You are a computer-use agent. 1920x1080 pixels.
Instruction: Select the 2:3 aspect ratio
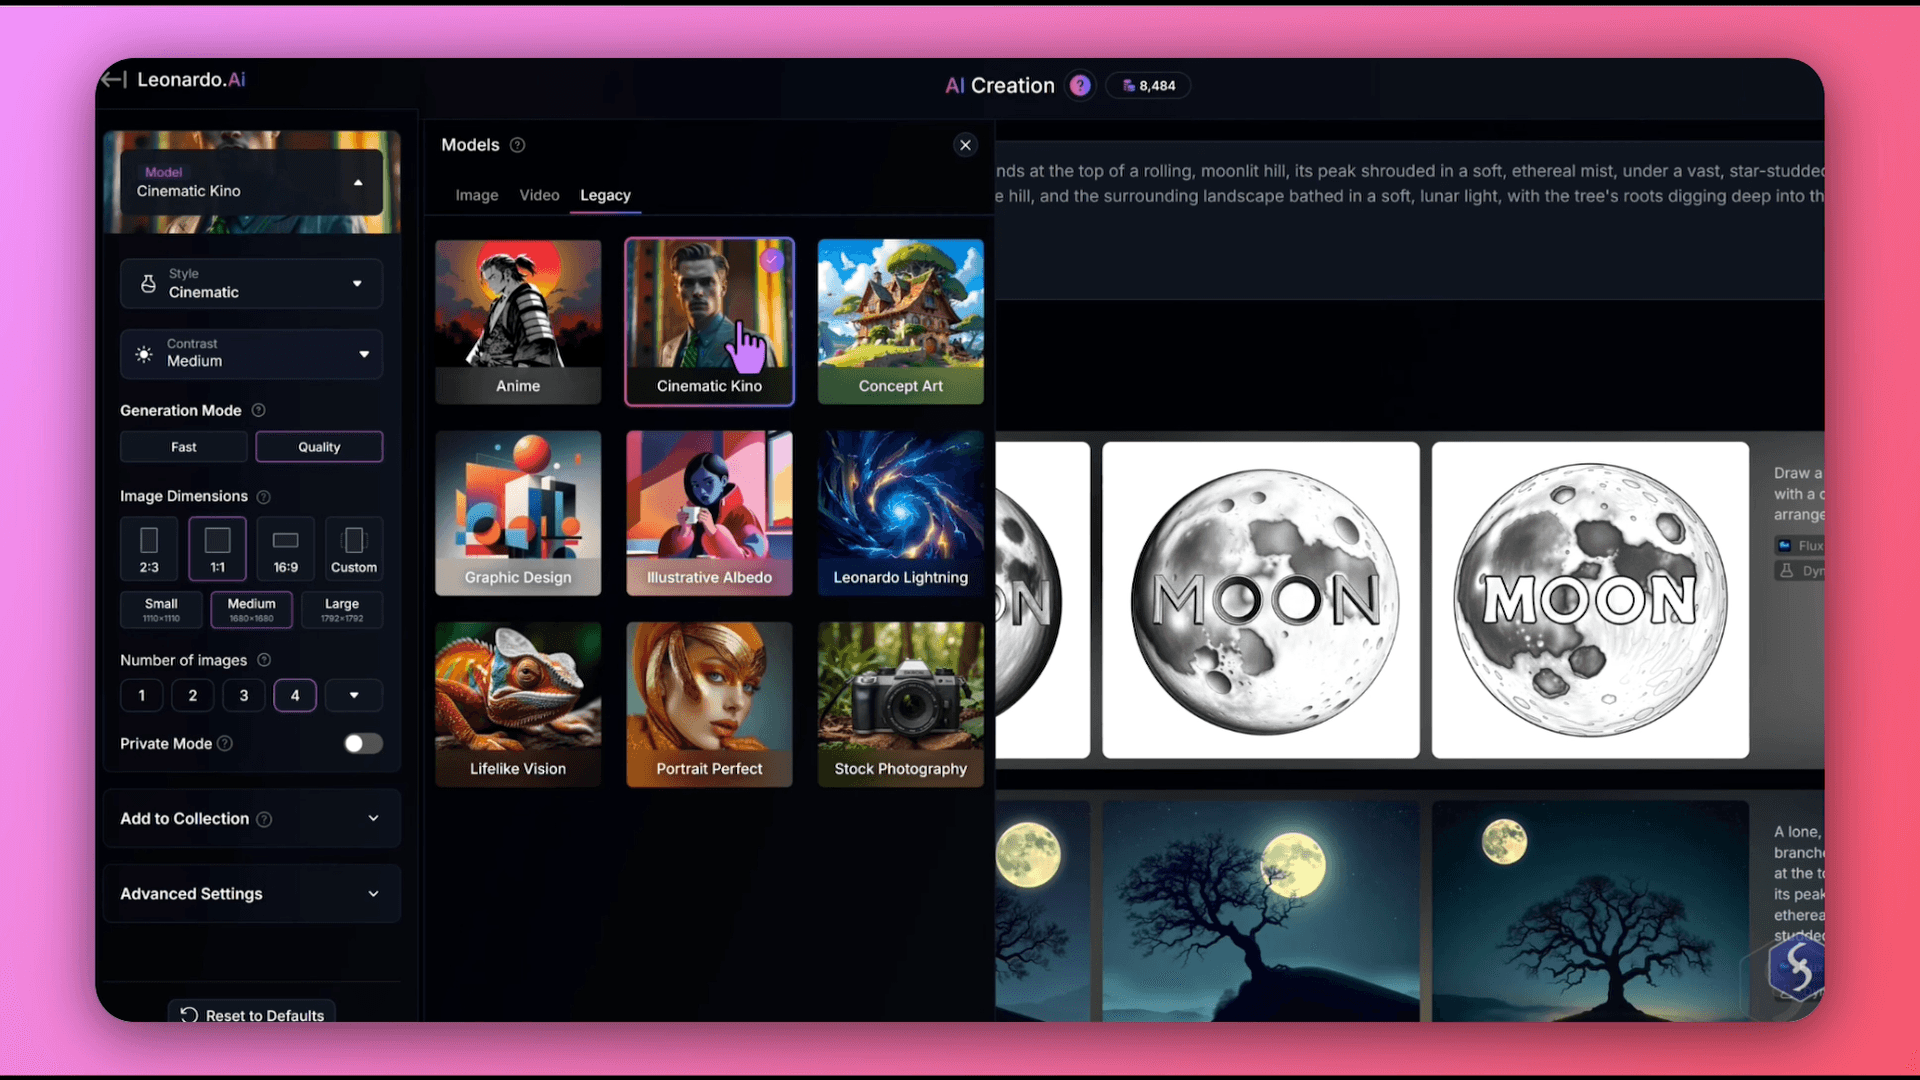click(149, 549)
